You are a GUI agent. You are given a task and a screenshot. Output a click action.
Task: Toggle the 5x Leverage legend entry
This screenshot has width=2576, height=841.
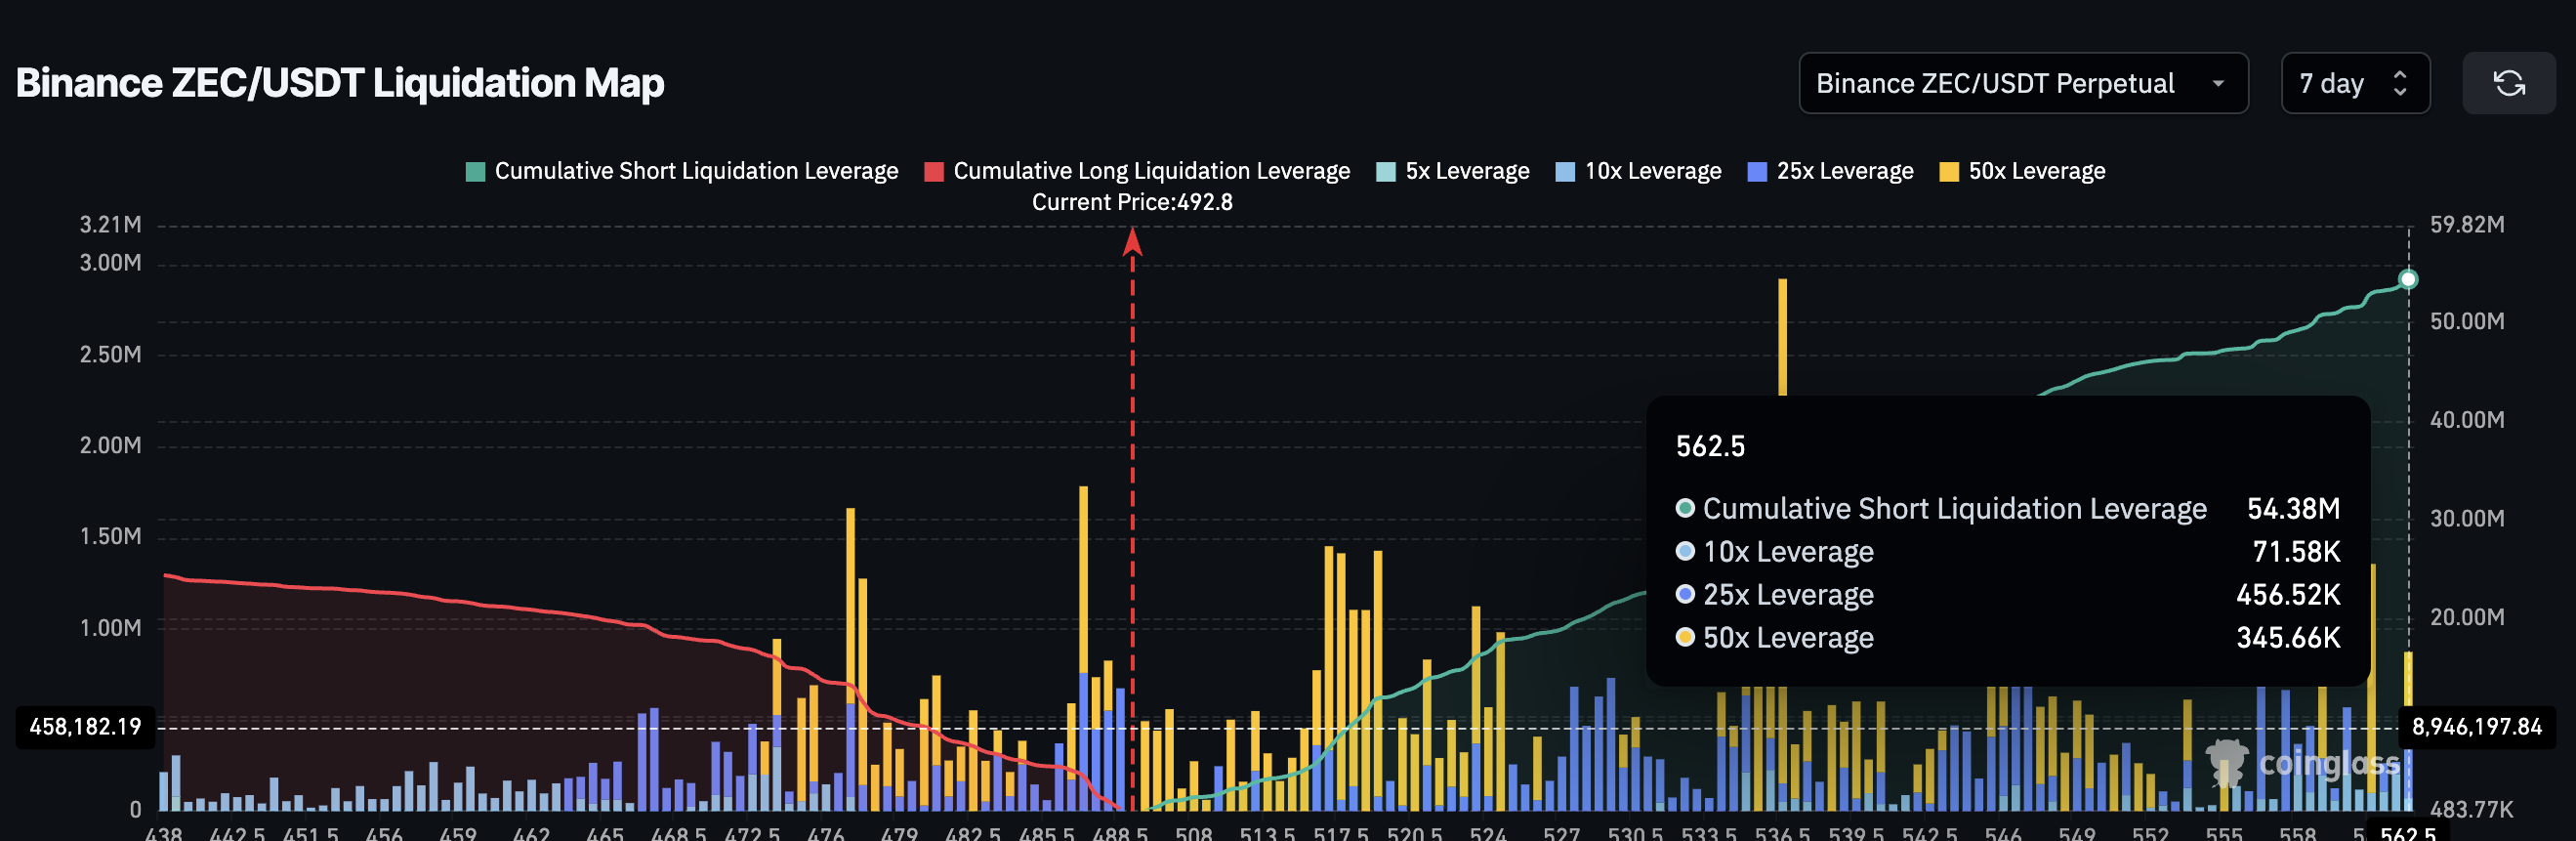[1453, 171]
